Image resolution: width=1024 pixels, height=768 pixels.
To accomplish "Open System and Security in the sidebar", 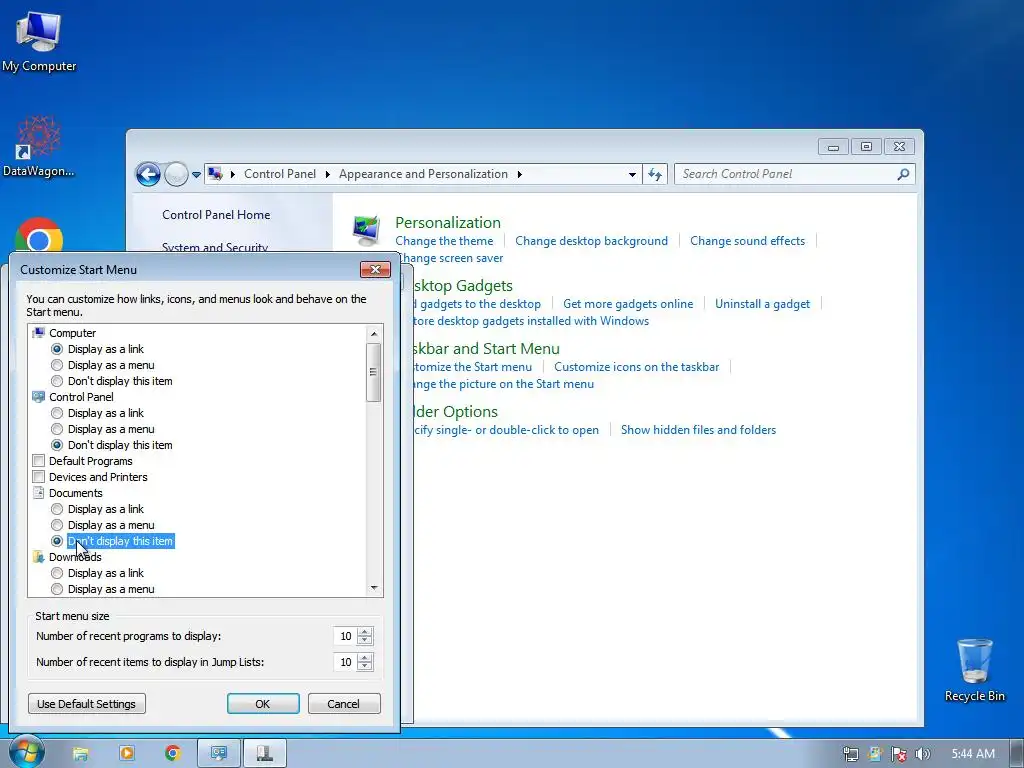I will (215, 247).
